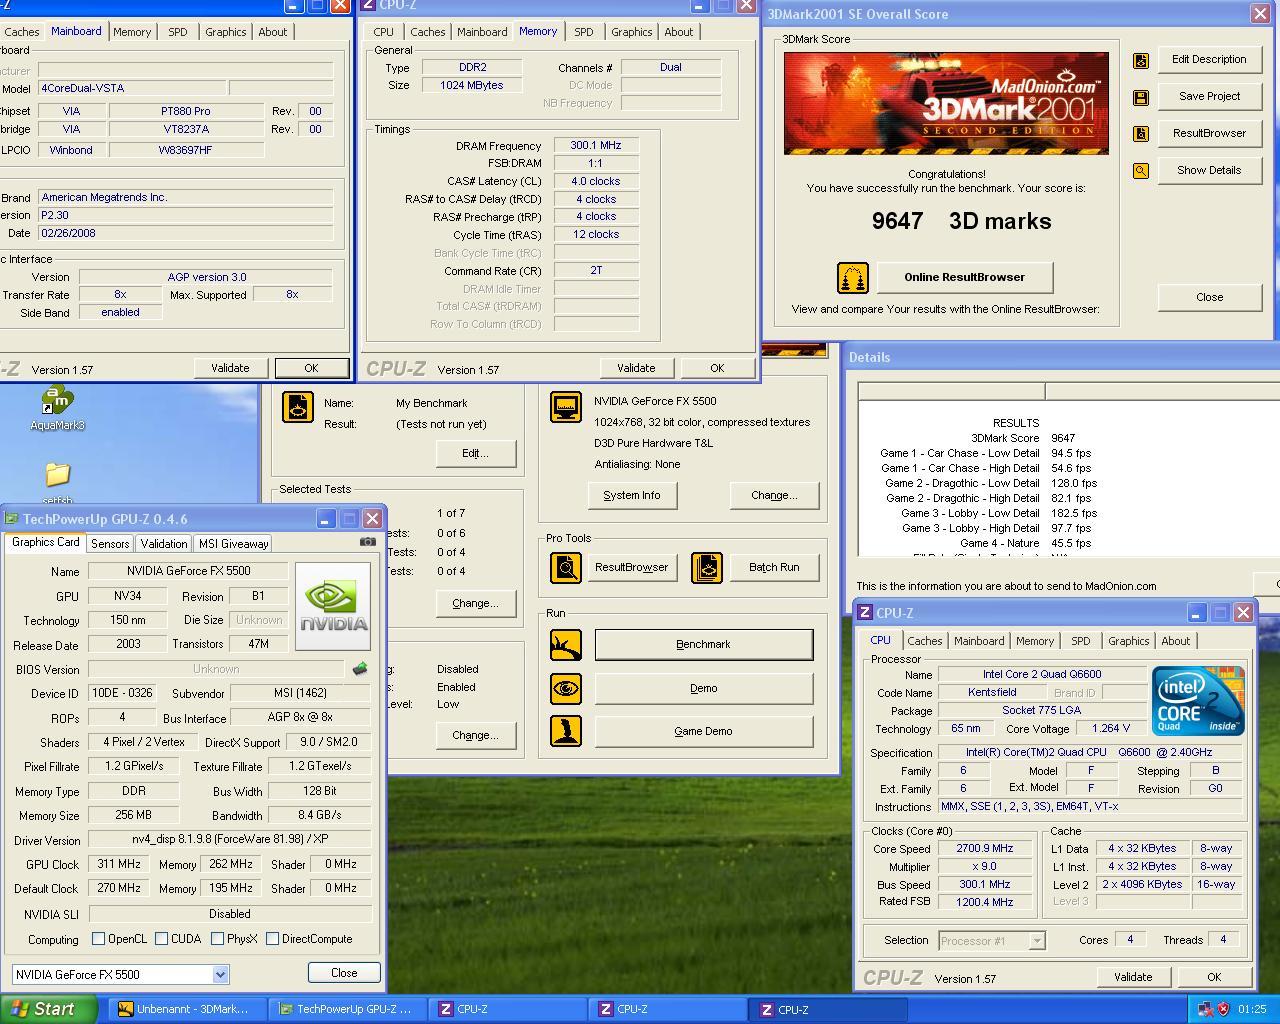Click the Intel Core 2 Quad logo

coord(1198,701)
